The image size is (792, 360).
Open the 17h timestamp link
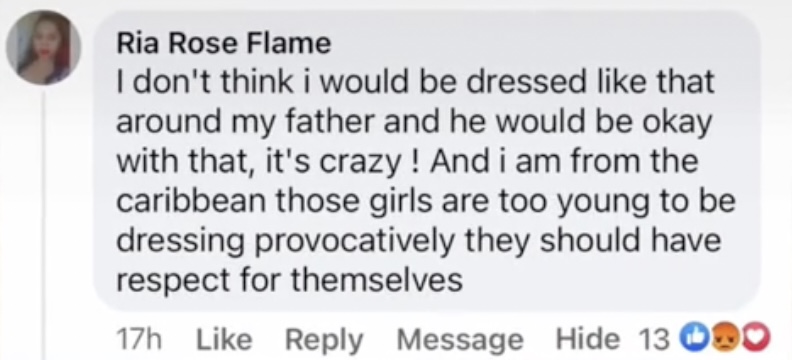click(138, 339)
